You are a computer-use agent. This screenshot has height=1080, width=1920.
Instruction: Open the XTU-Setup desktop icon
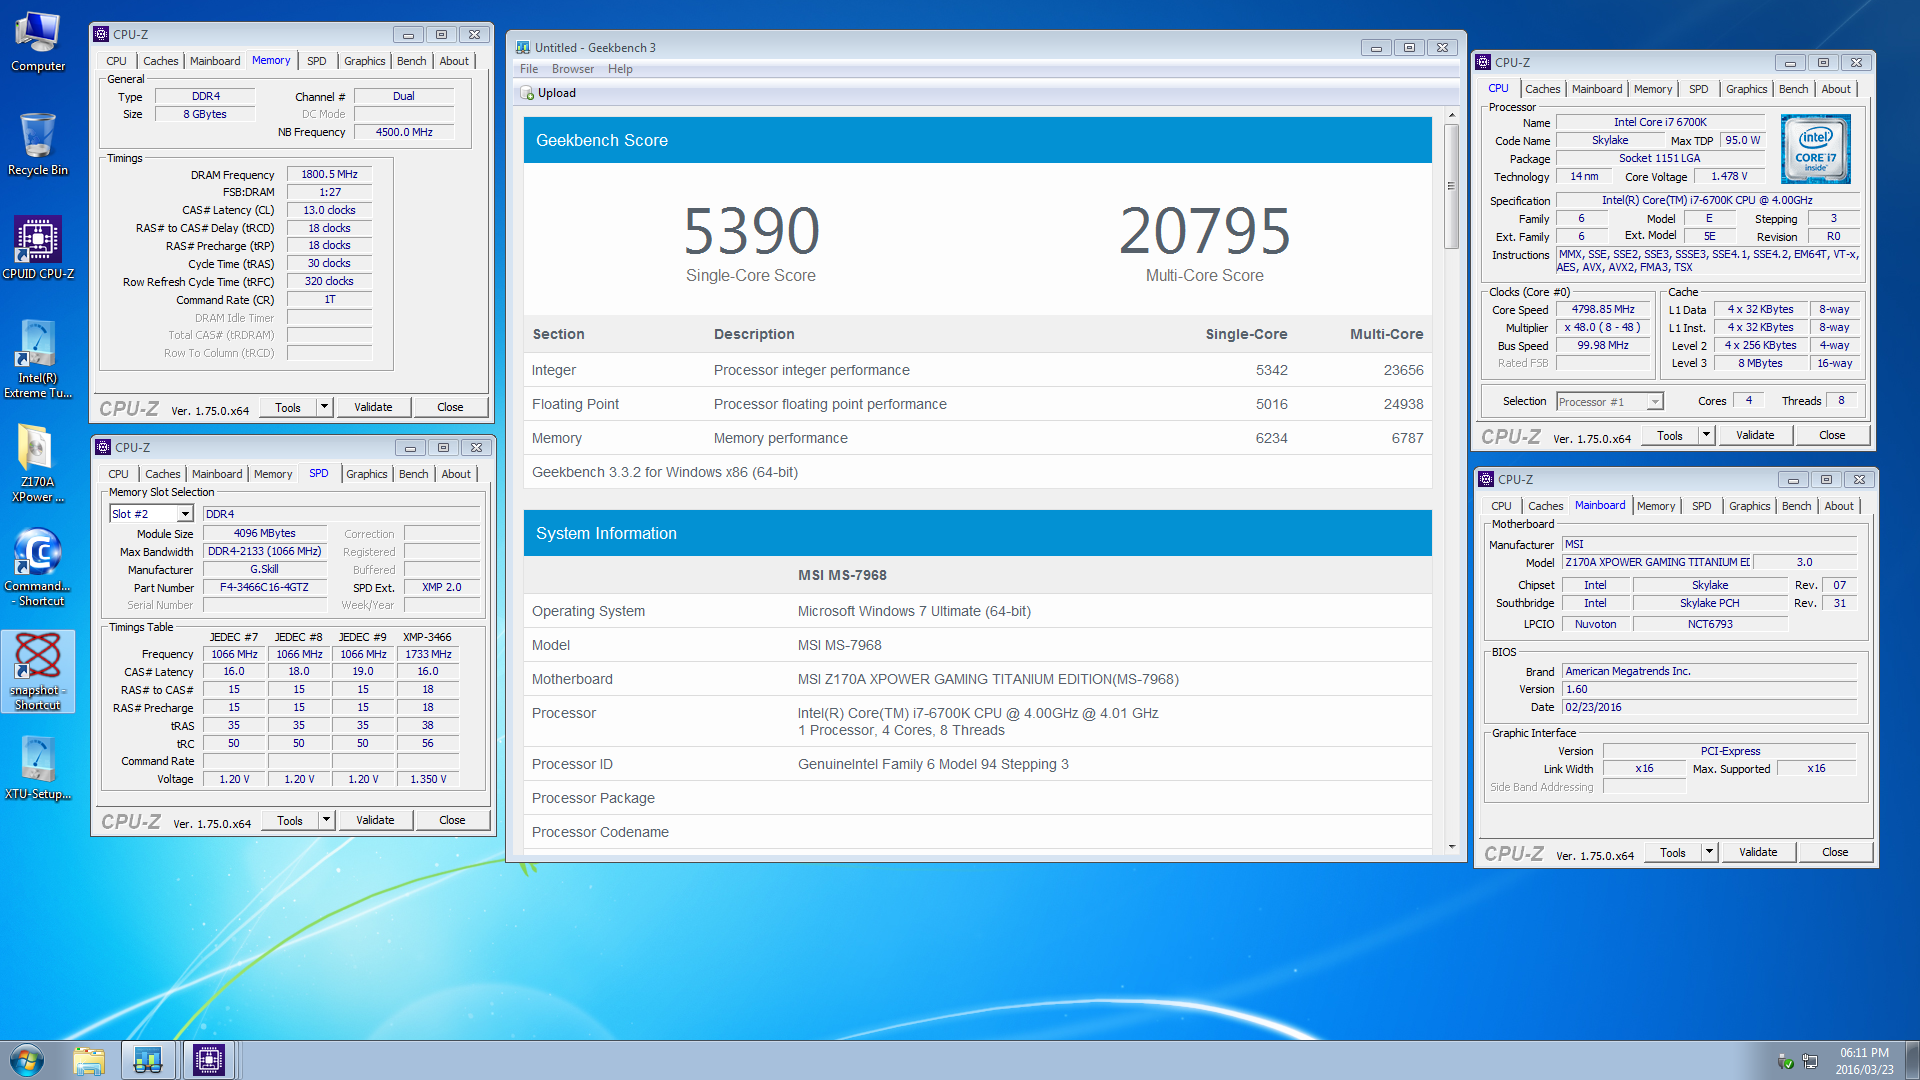pos(38,769)
